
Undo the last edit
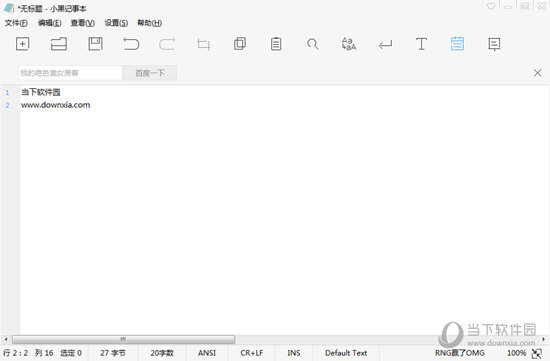click(131, 44)
